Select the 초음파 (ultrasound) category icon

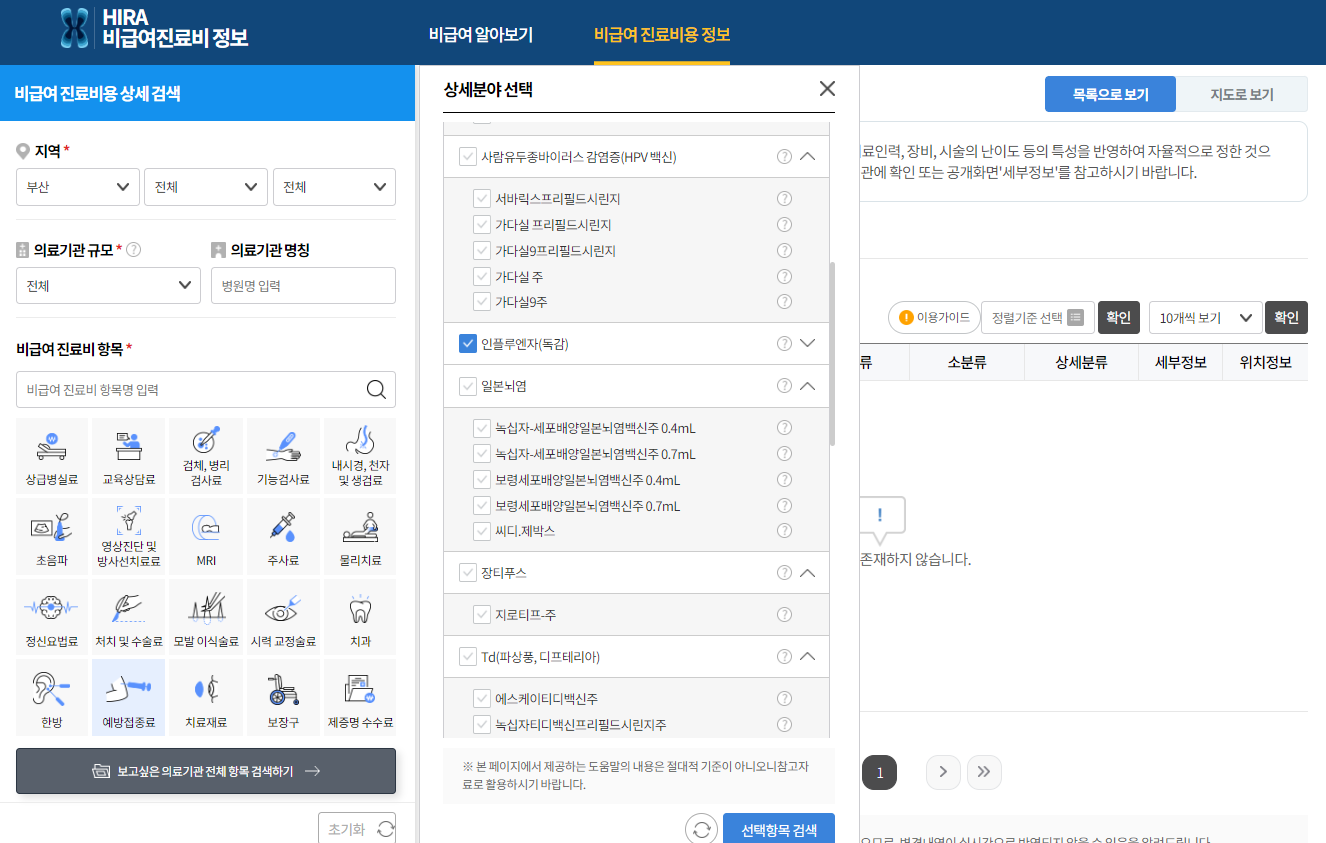[x=51, y=536]
